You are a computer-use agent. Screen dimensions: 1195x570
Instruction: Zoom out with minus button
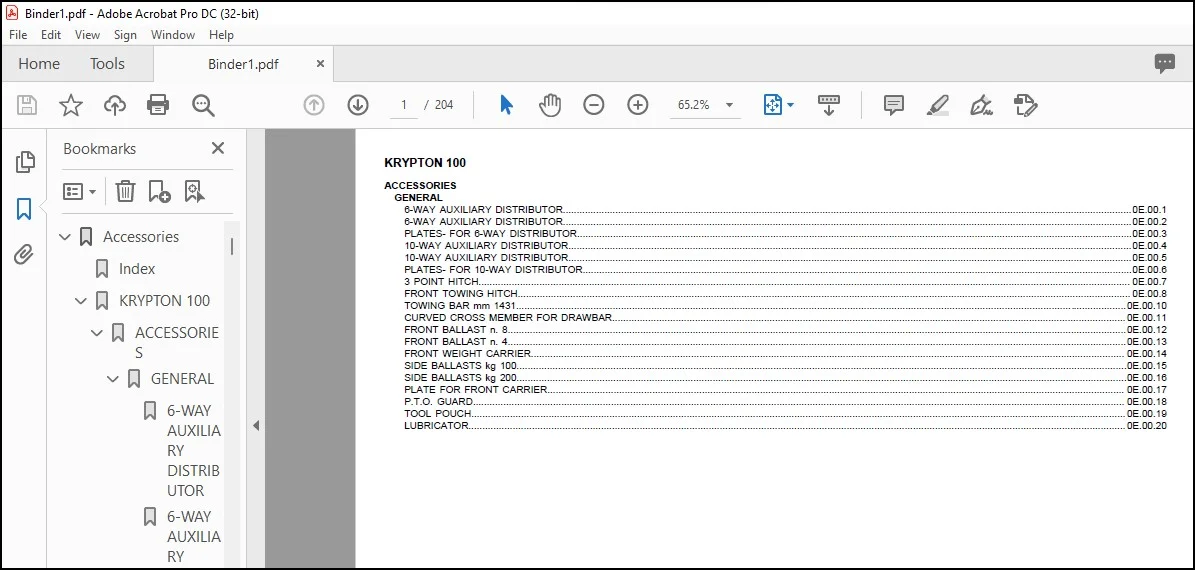pos(594,105)
